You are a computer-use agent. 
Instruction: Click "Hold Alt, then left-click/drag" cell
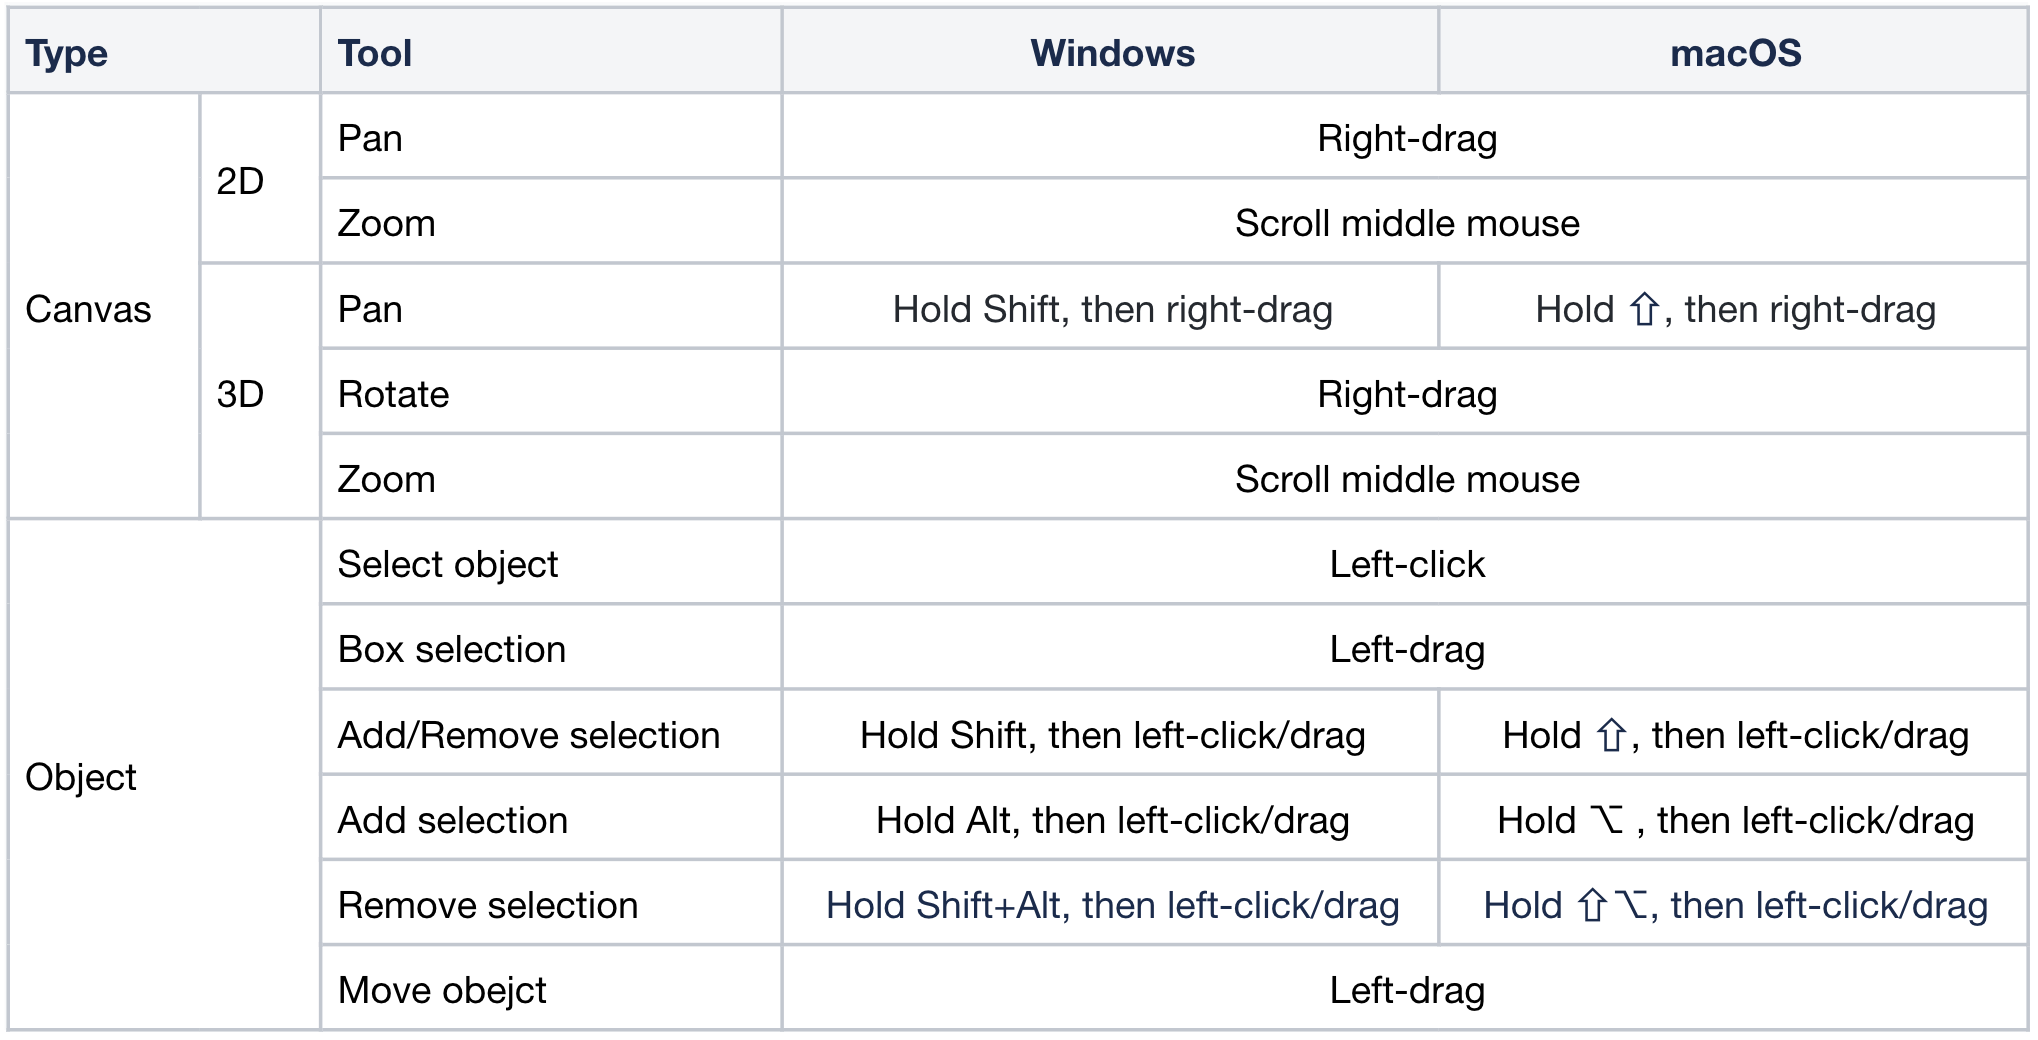click(1112, 820)
